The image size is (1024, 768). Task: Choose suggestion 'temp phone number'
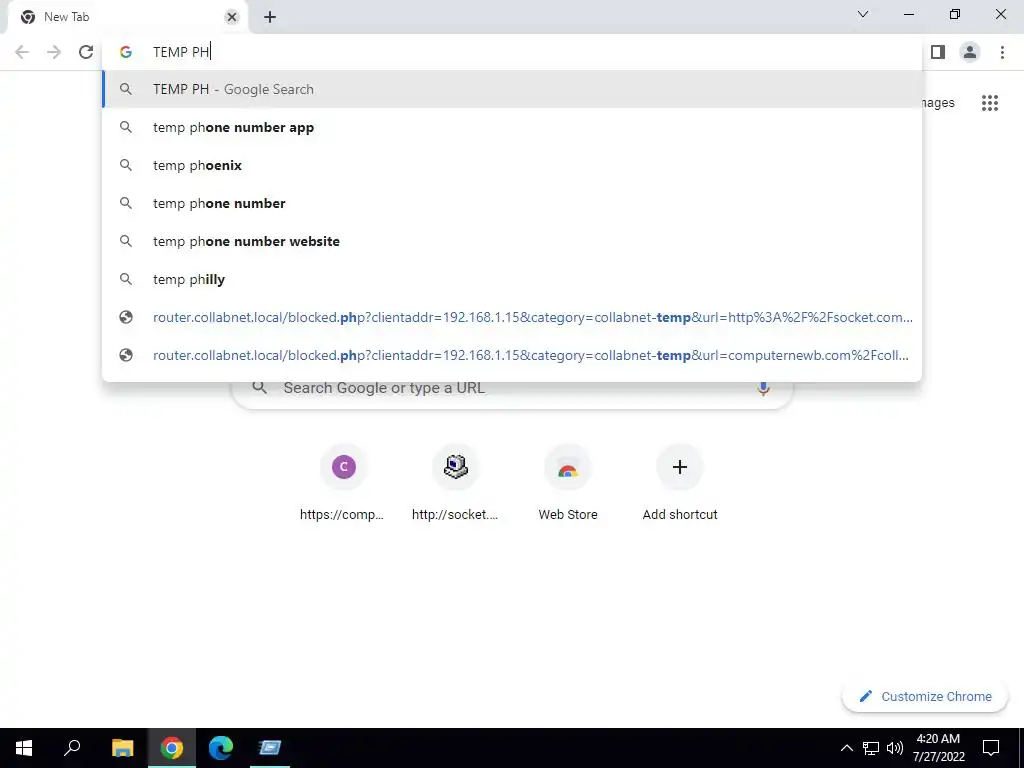pos(512,203)
